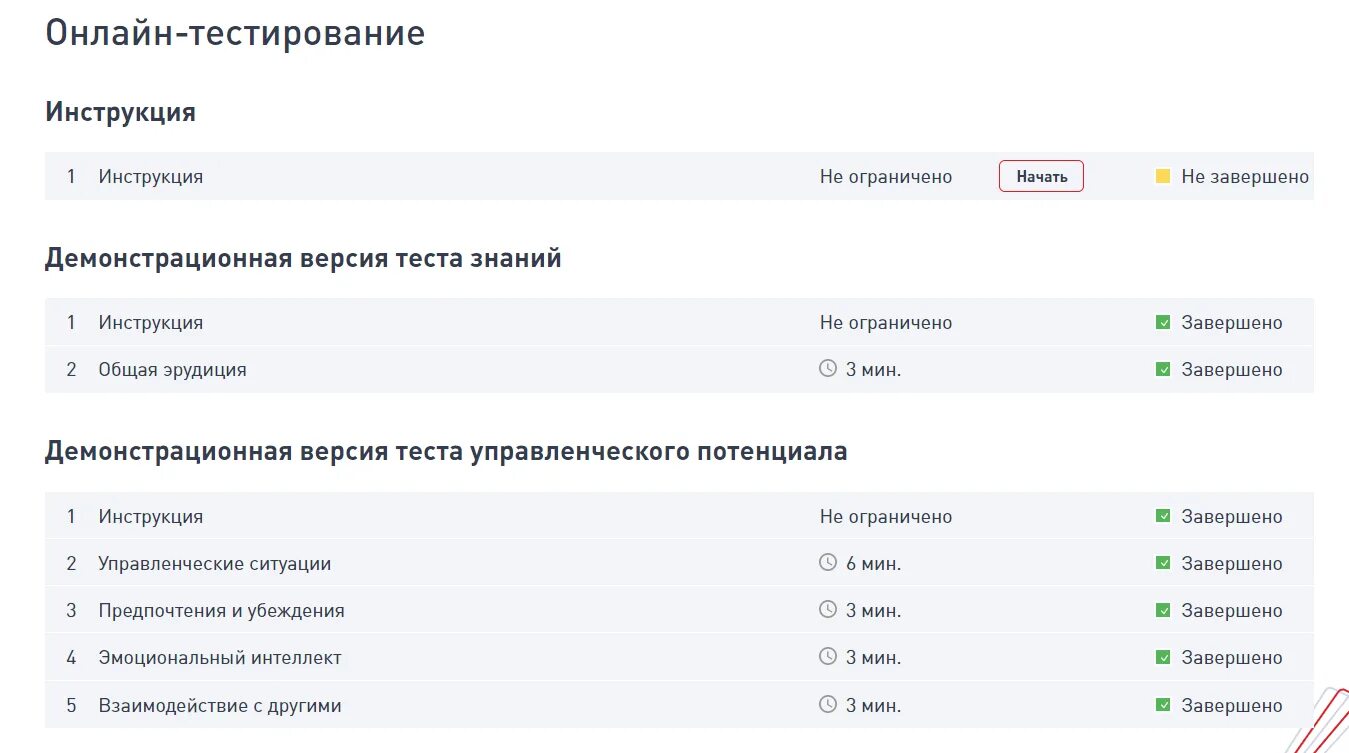Click the clock icon for Взаимодействие с другими
The image size is (1349, 753).
pyautogui.click(x=828, y=705)
